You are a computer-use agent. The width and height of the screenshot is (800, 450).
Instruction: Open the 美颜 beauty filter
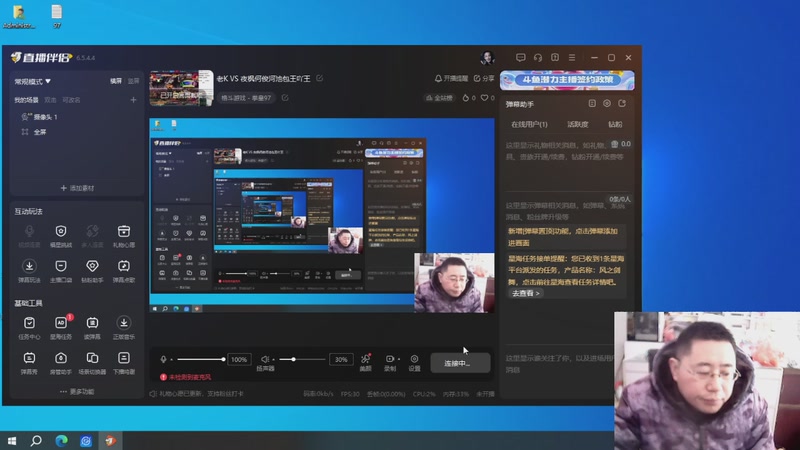click(x=366, y=362)
